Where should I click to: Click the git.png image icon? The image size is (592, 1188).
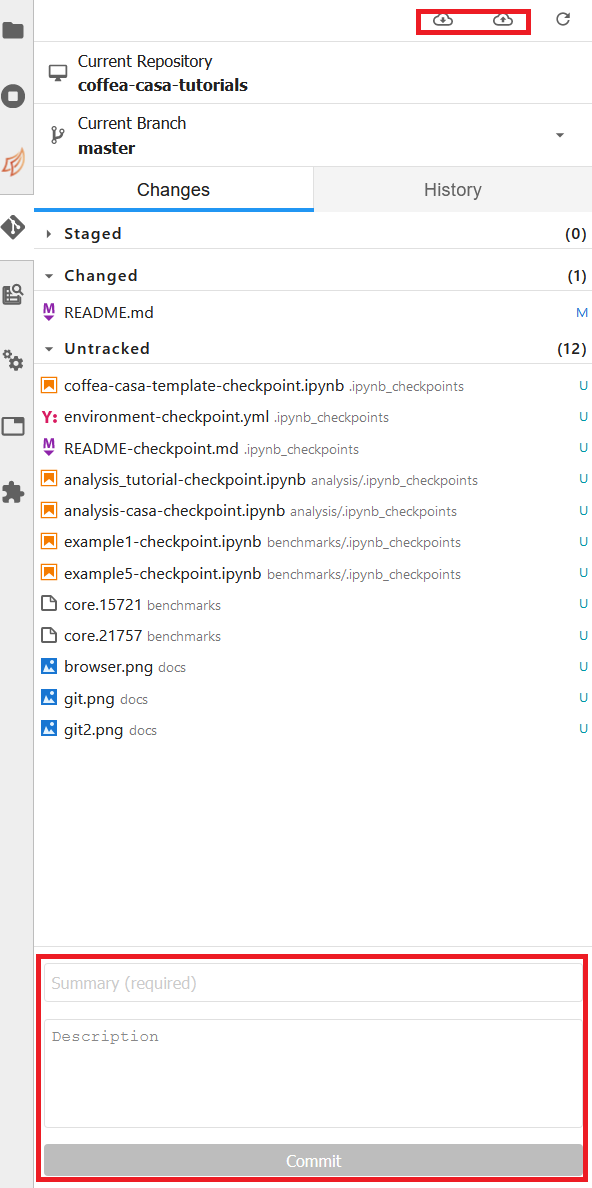pos(49,698)
